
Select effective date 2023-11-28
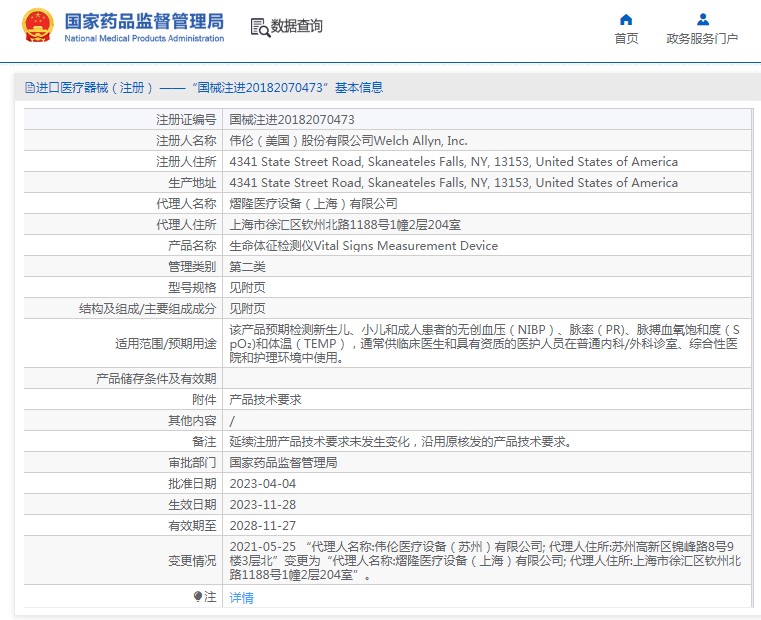(263, 504)
